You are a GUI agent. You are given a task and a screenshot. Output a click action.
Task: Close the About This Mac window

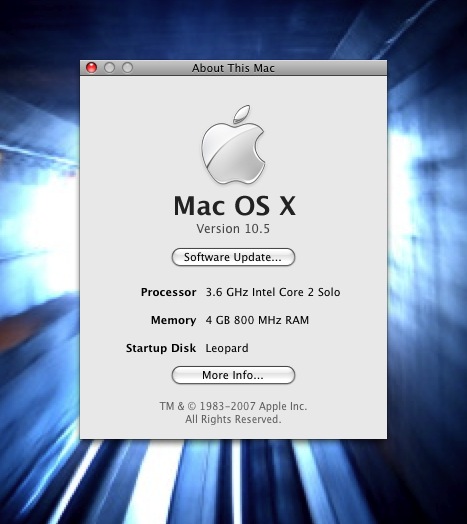[x=91, y=68]
